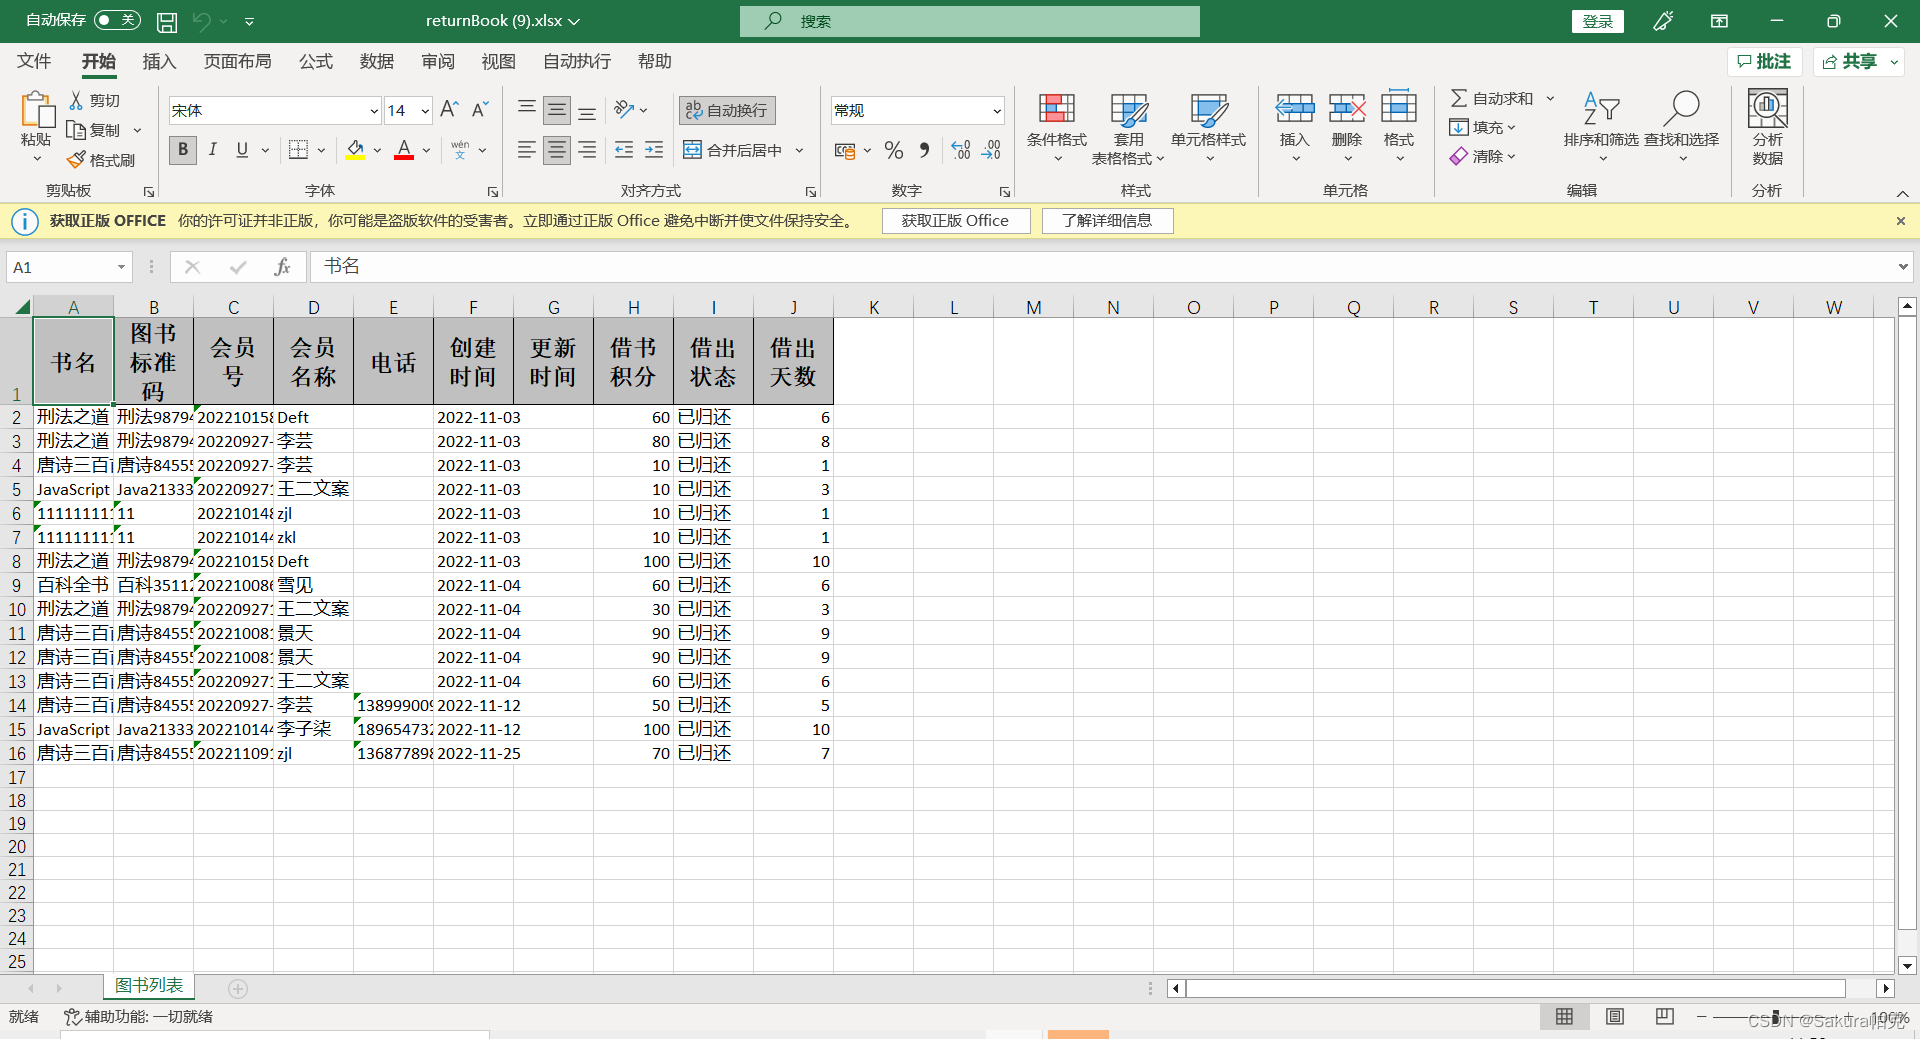Click the 获取正版 Office button
Viewport: 1920px width, 1039px height.
[x=955, y=220]
